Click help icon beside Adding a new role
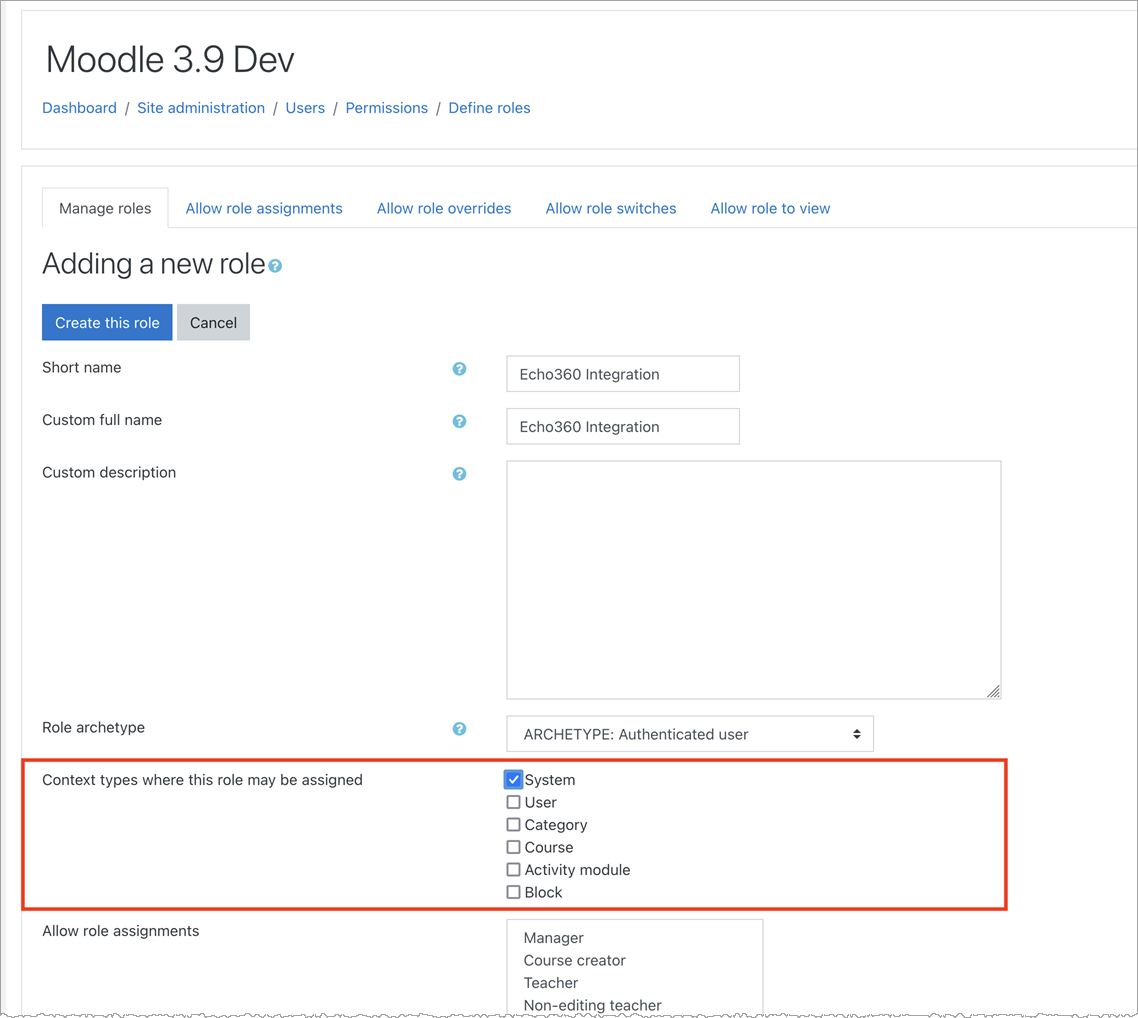1138x1018 pixels. 275,266
